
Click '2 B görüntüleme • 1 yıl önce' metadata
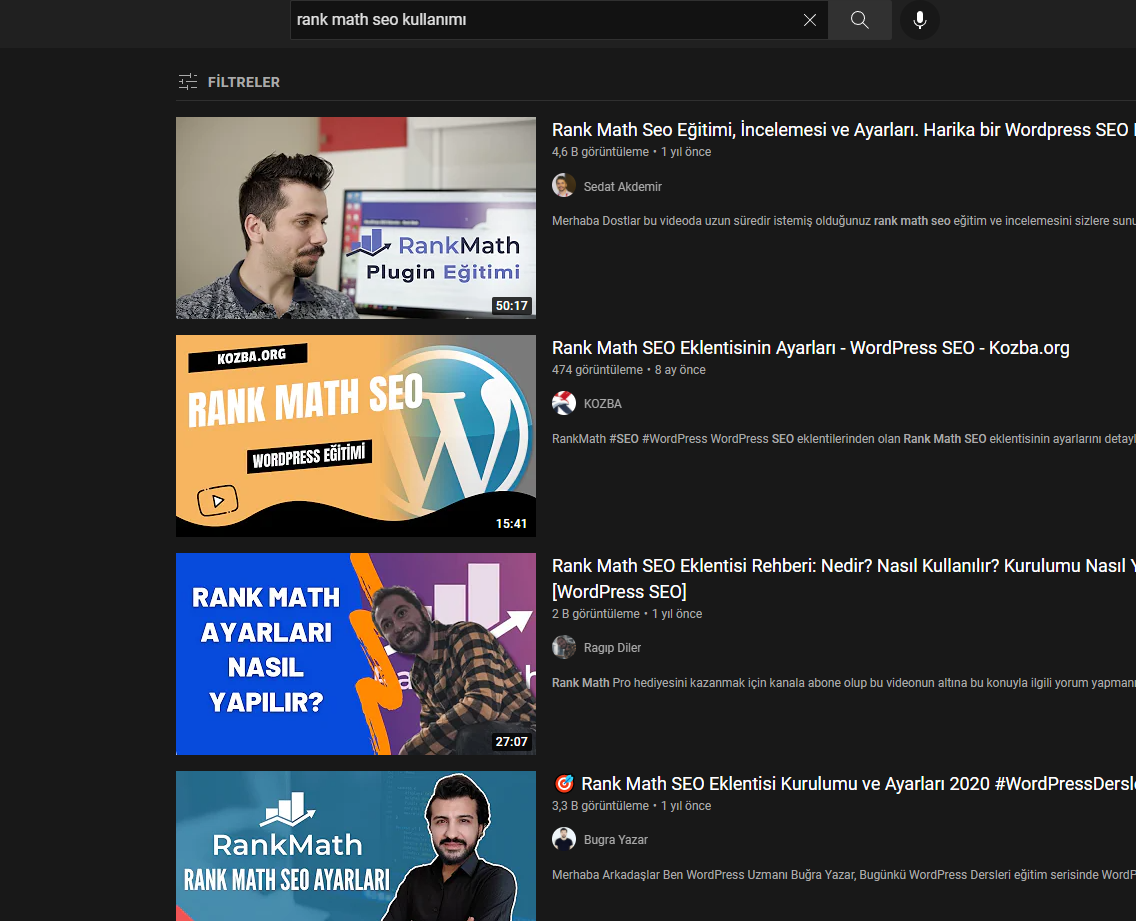[627, 614]
